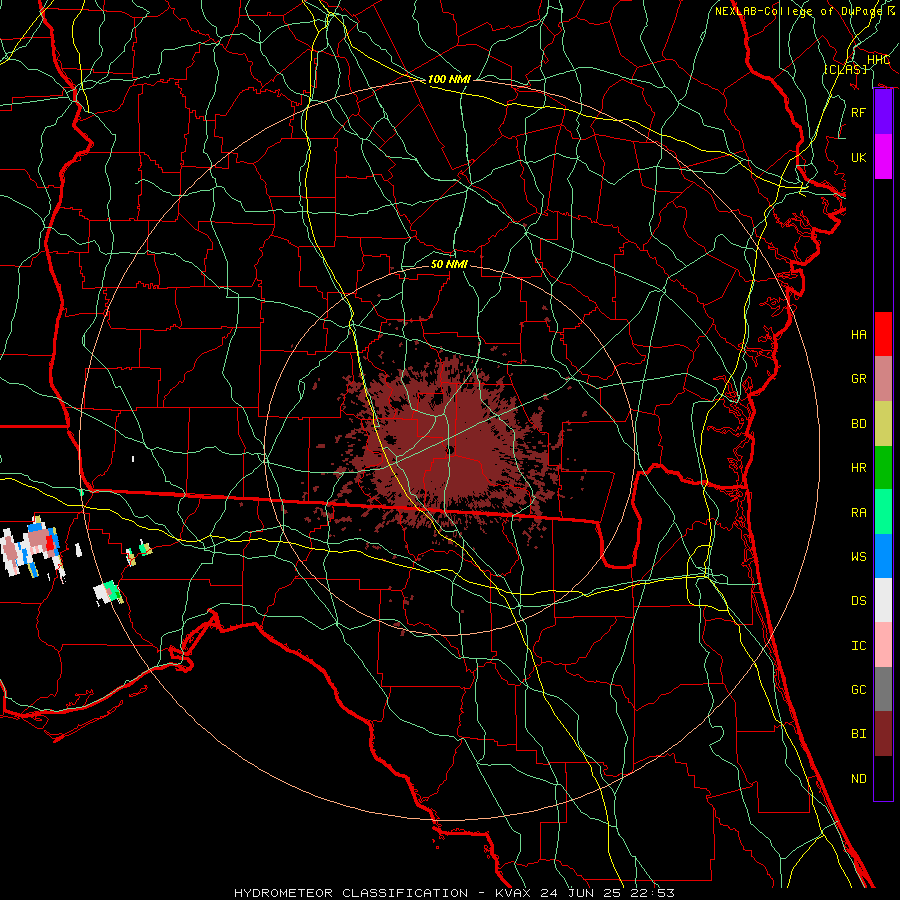Click the HA red legend swatch
The image size is (900, 900).
[883, 334]
